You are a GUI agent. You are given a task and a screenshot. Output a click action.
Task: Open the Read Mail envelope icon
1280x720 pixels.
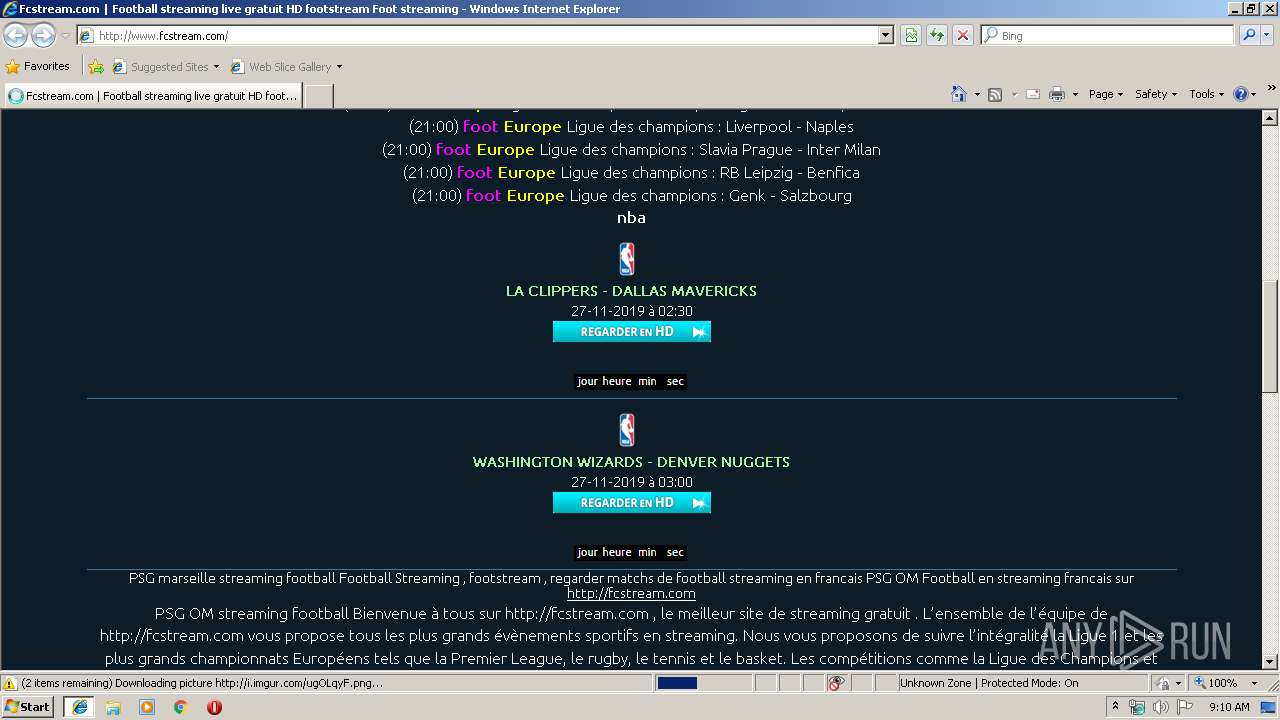[1032, 94]
